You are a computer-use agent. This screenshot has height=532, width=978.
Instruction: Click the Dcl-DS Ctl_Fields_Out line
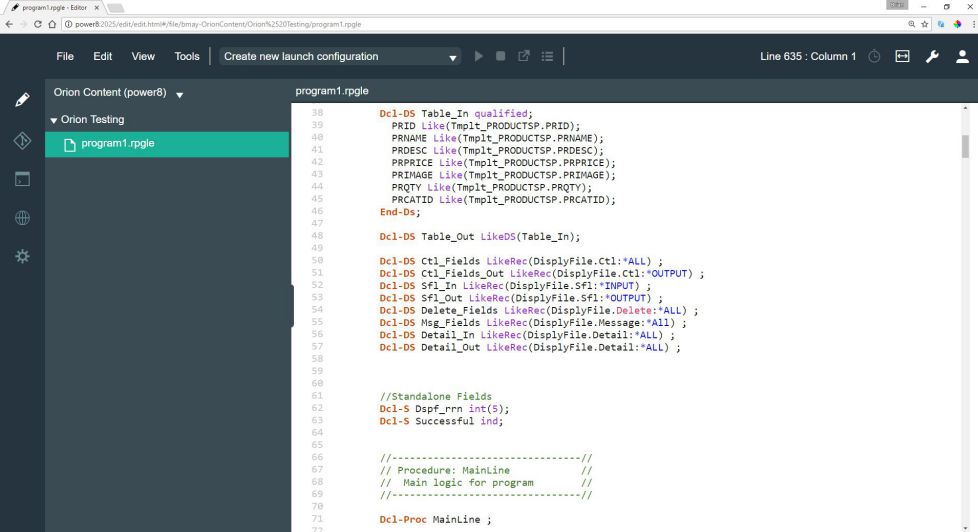[x=541, y=273]
